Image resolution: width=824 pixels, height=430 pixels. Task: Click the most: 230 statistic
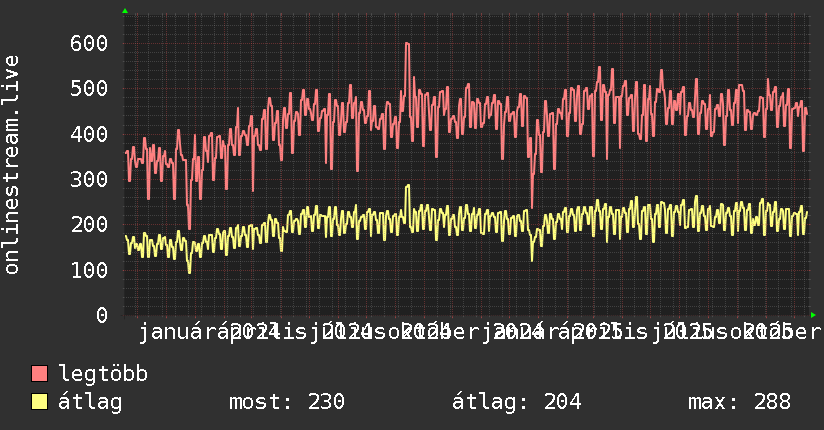point(287,402)
